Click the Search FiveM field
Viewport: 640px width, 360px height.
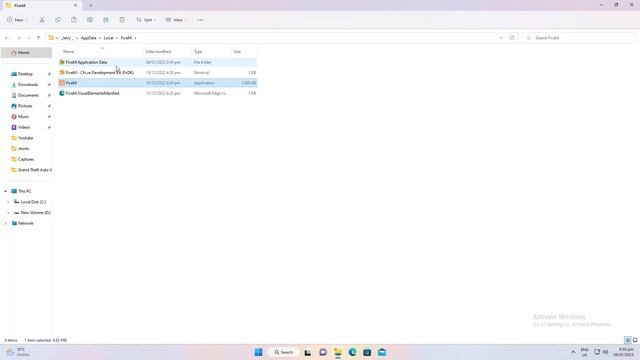[x=579, y=38]
